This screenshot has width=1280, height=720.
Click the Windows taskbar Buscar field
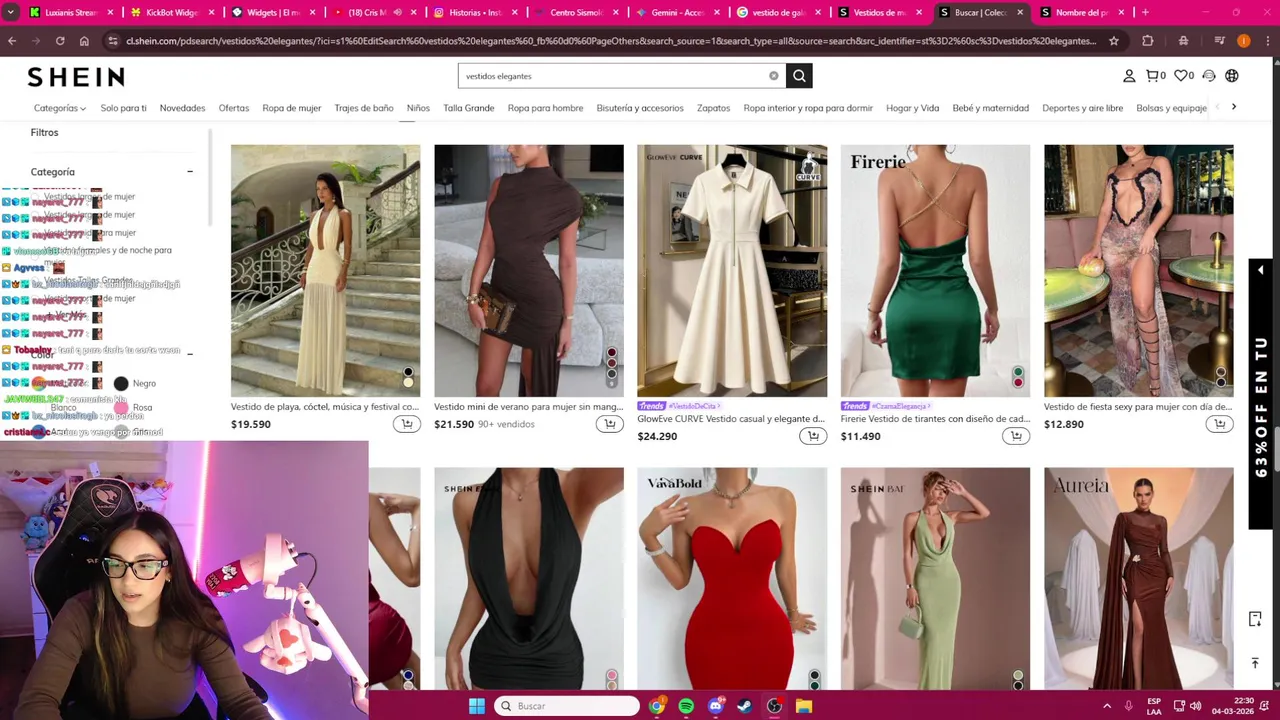tap(568, 706)
